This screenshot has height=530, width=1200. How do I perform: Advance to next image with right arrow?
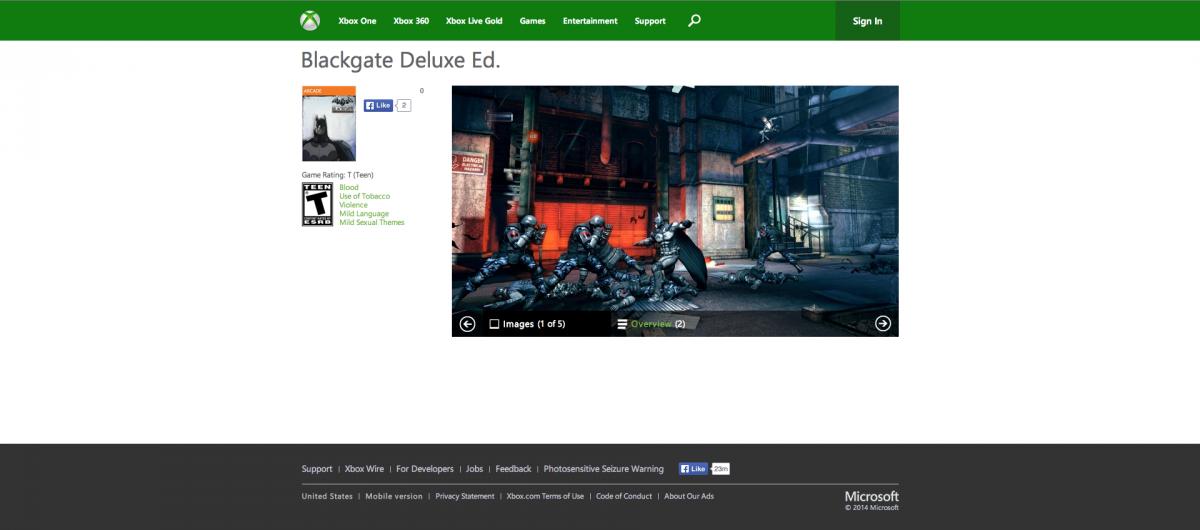click(x=883, y=323)
